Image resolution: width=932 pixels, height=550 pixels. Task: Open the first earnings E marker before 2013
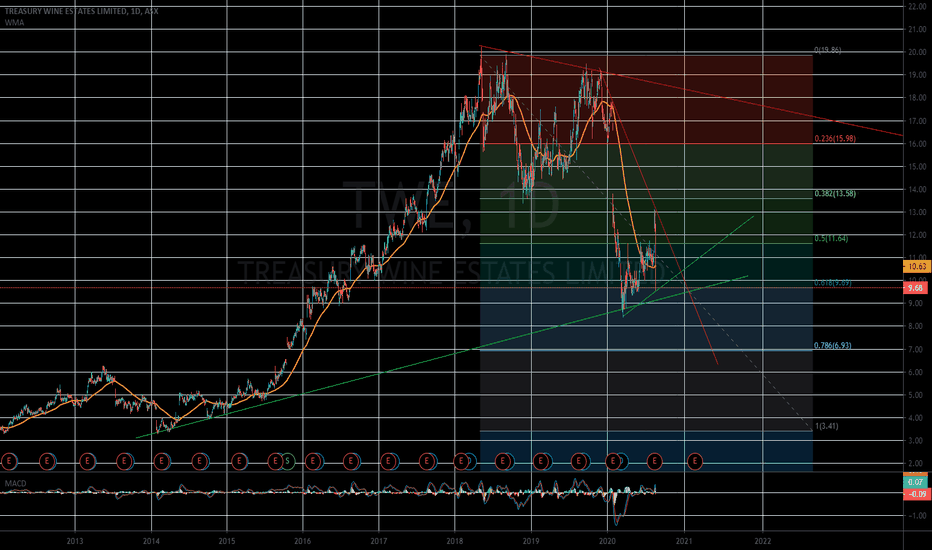9,461
